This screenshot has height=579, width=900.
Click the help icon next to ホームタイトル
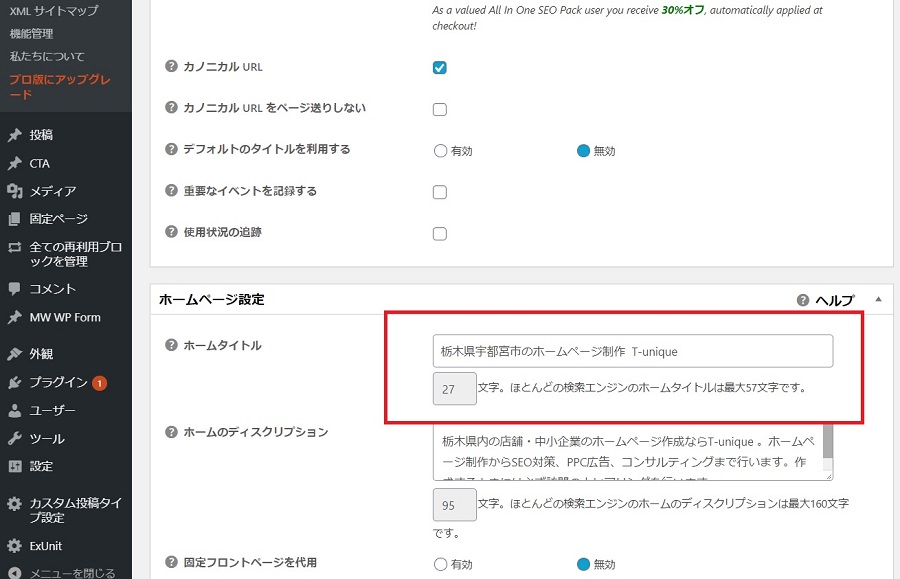[171, 345]
